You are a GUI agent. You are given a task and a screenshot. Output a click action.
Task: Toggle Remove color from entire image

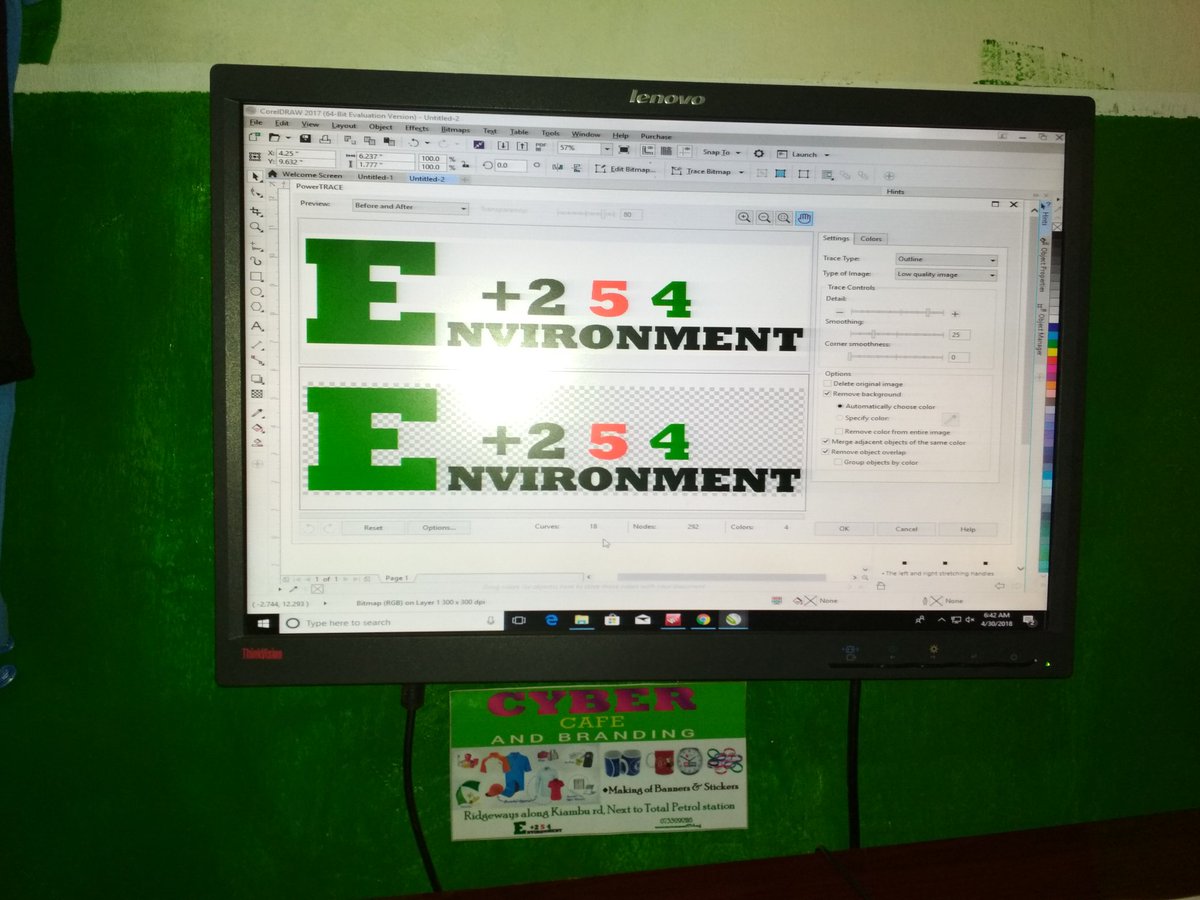pyautogui.click(x=838, y=432)
